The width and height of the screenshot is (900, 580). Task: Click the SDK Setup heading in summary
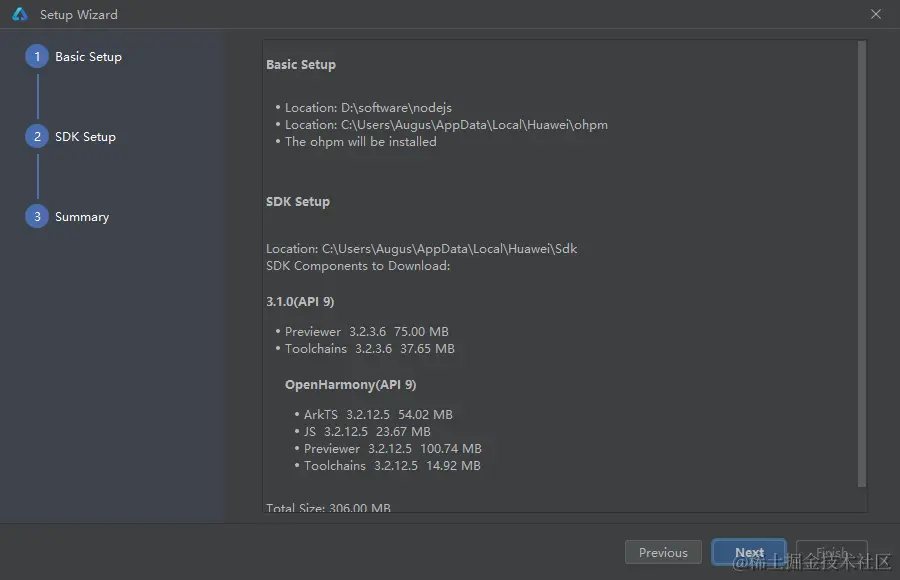[298, 202]
